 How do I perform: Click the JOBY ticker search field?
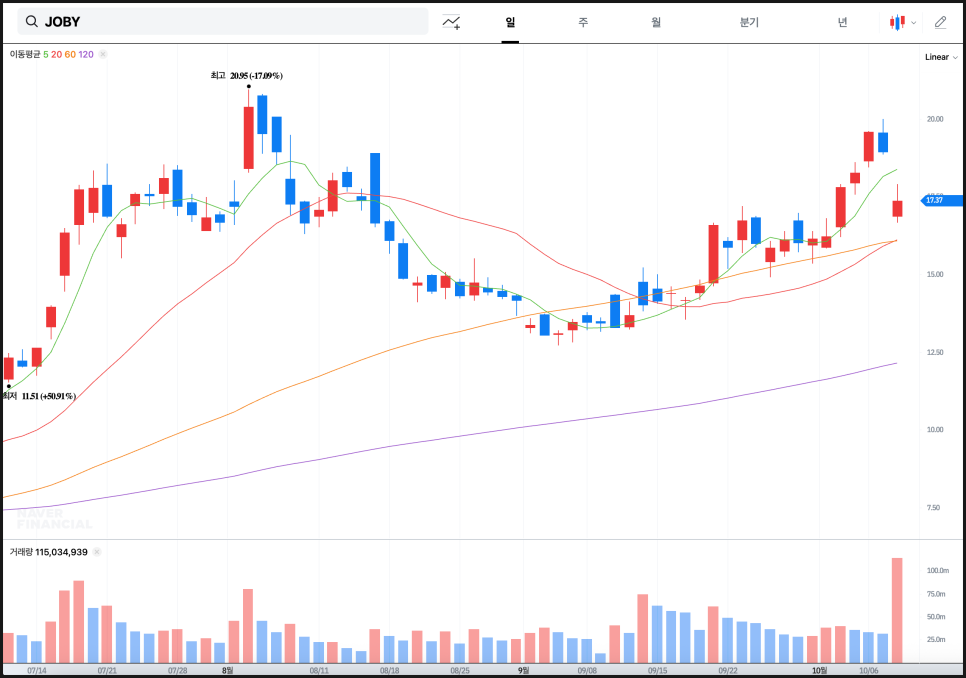(230, 22)
